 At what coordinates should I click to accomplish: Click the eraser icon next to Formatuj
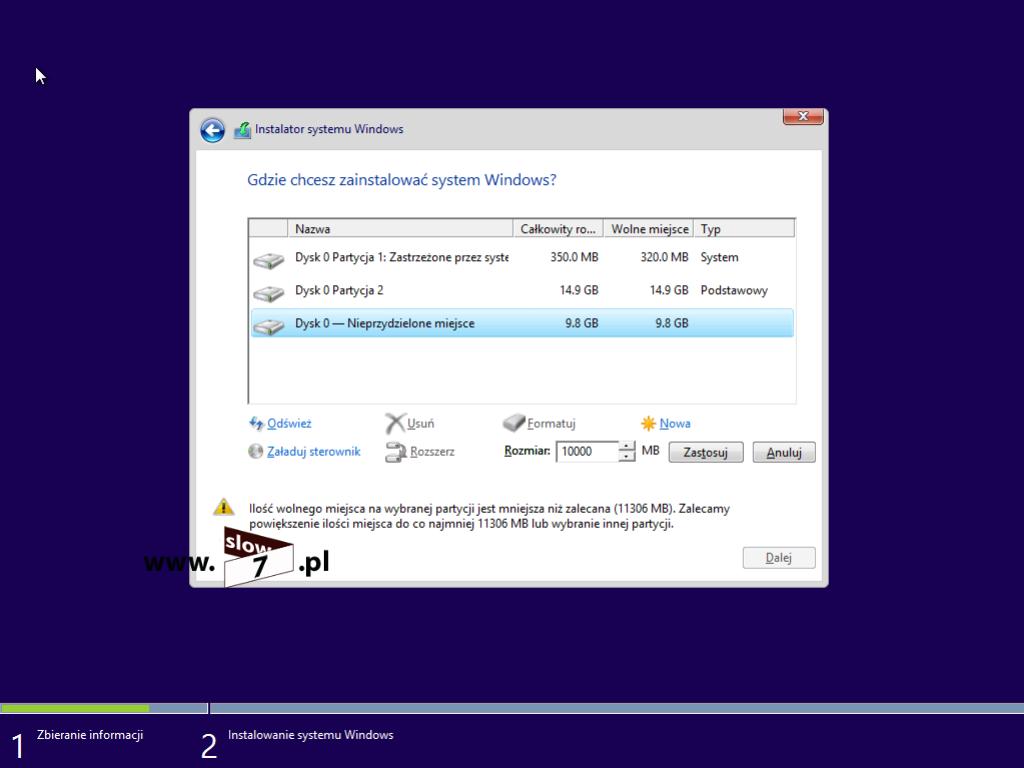tap(514, 423)
